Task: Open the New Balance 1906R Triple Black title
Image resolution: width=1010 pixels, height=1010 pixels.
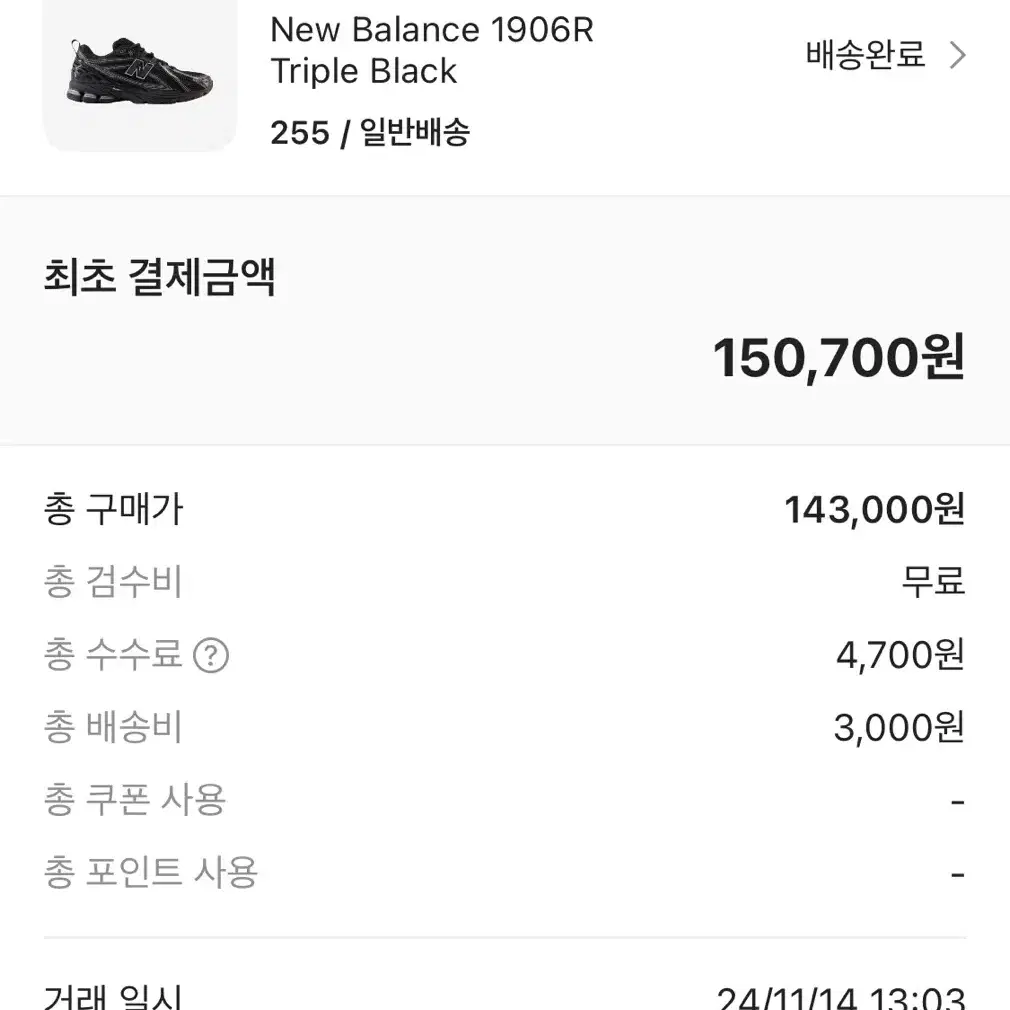Action: click(x=432, y=50)
